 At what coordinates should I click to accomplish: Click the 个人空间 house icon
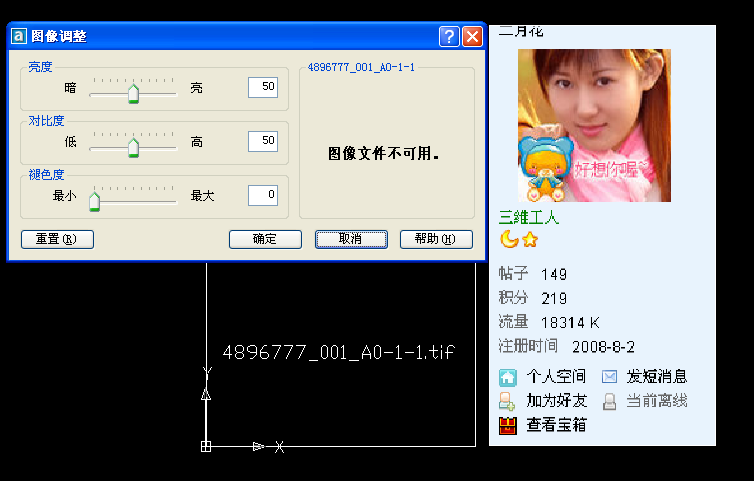click(x=508, y=378)
